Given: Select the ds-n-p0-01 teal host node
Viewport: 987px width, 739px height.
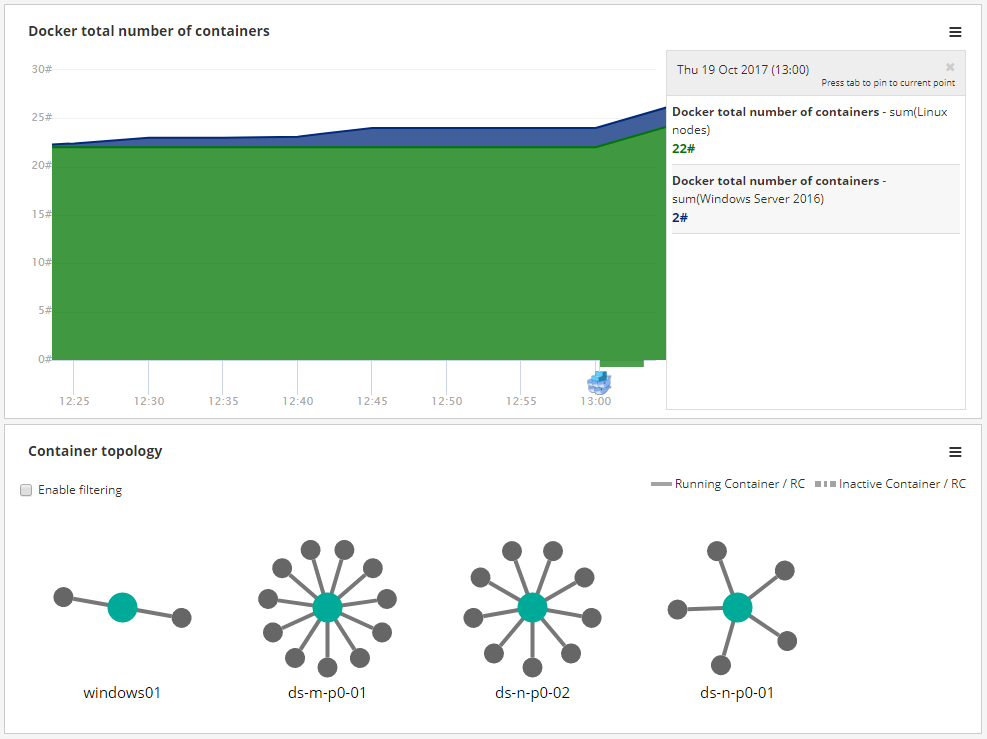Looking at the screenshot, I should click(737, 607).
